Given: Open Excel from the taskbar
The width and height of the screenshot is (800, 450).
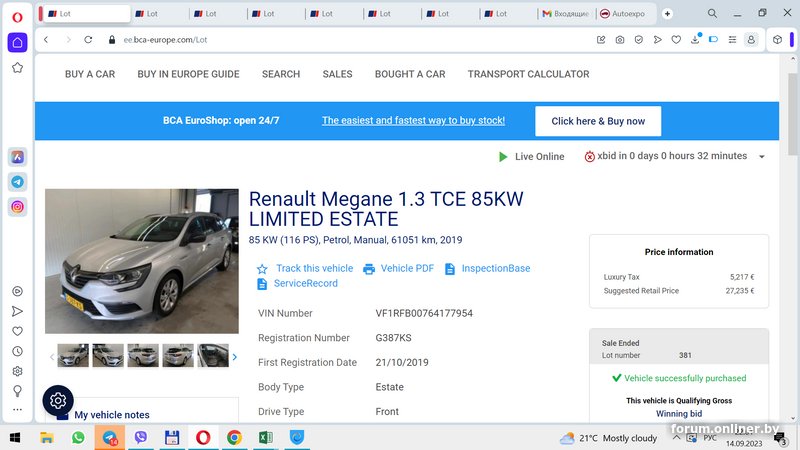Looking at the screenshot, I should coord(266,438).
